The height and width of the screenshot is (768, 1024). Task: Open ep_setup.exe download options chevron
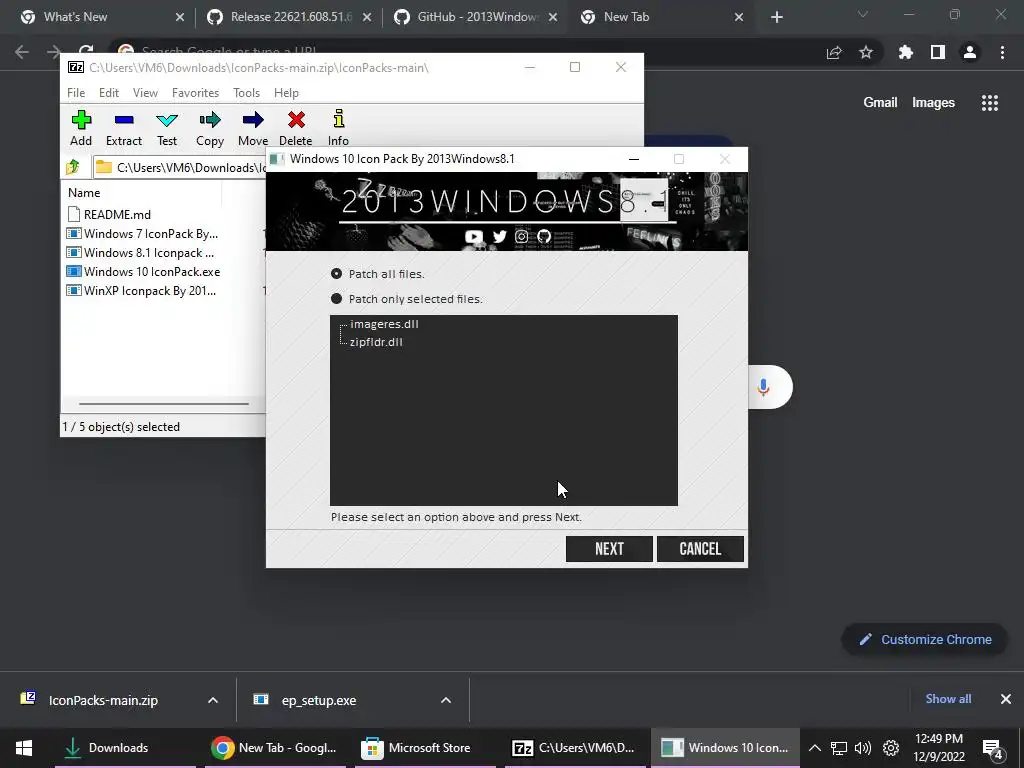[446, 700]
